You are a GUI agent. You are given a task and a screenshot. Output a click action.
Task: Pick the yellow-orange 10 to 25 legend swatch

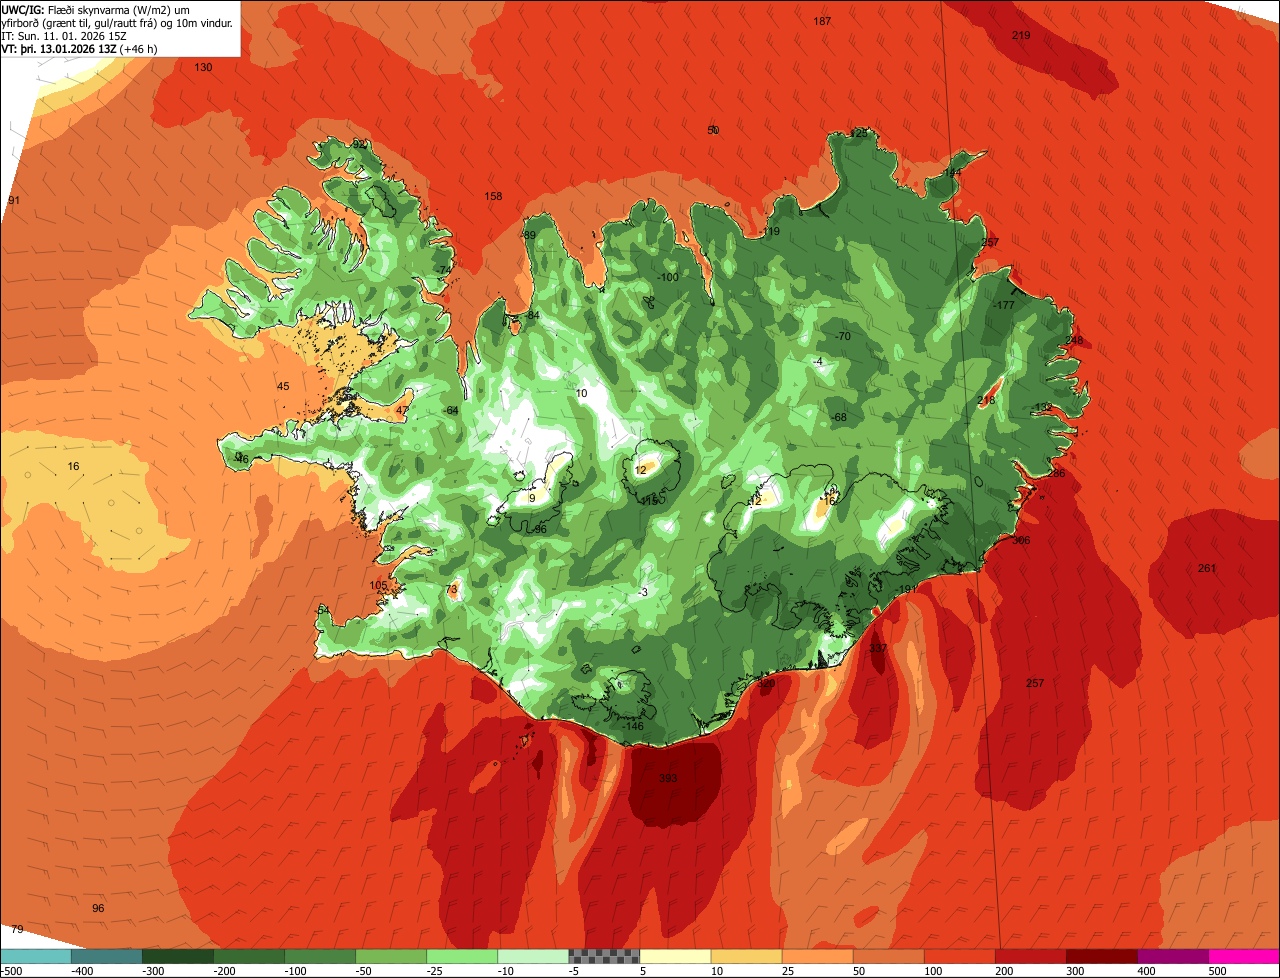(745, 956)
